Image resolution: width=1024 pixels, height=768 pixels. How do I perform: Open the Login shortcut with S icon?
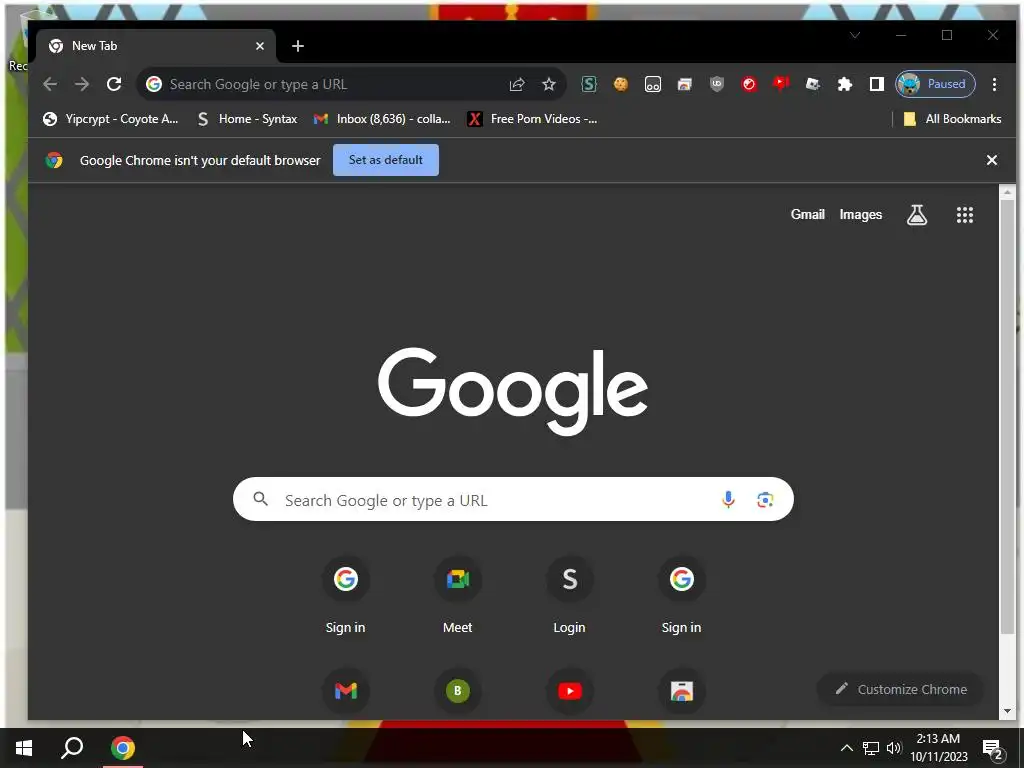coord(569,596)
